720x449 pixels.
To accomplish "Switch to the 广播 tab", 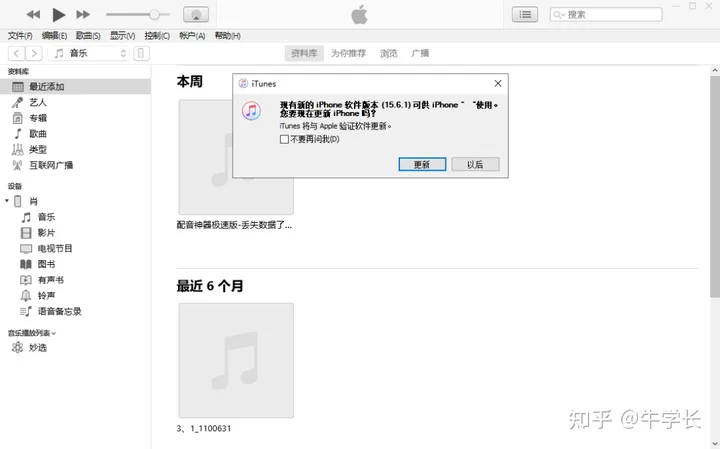I will 420,54.
